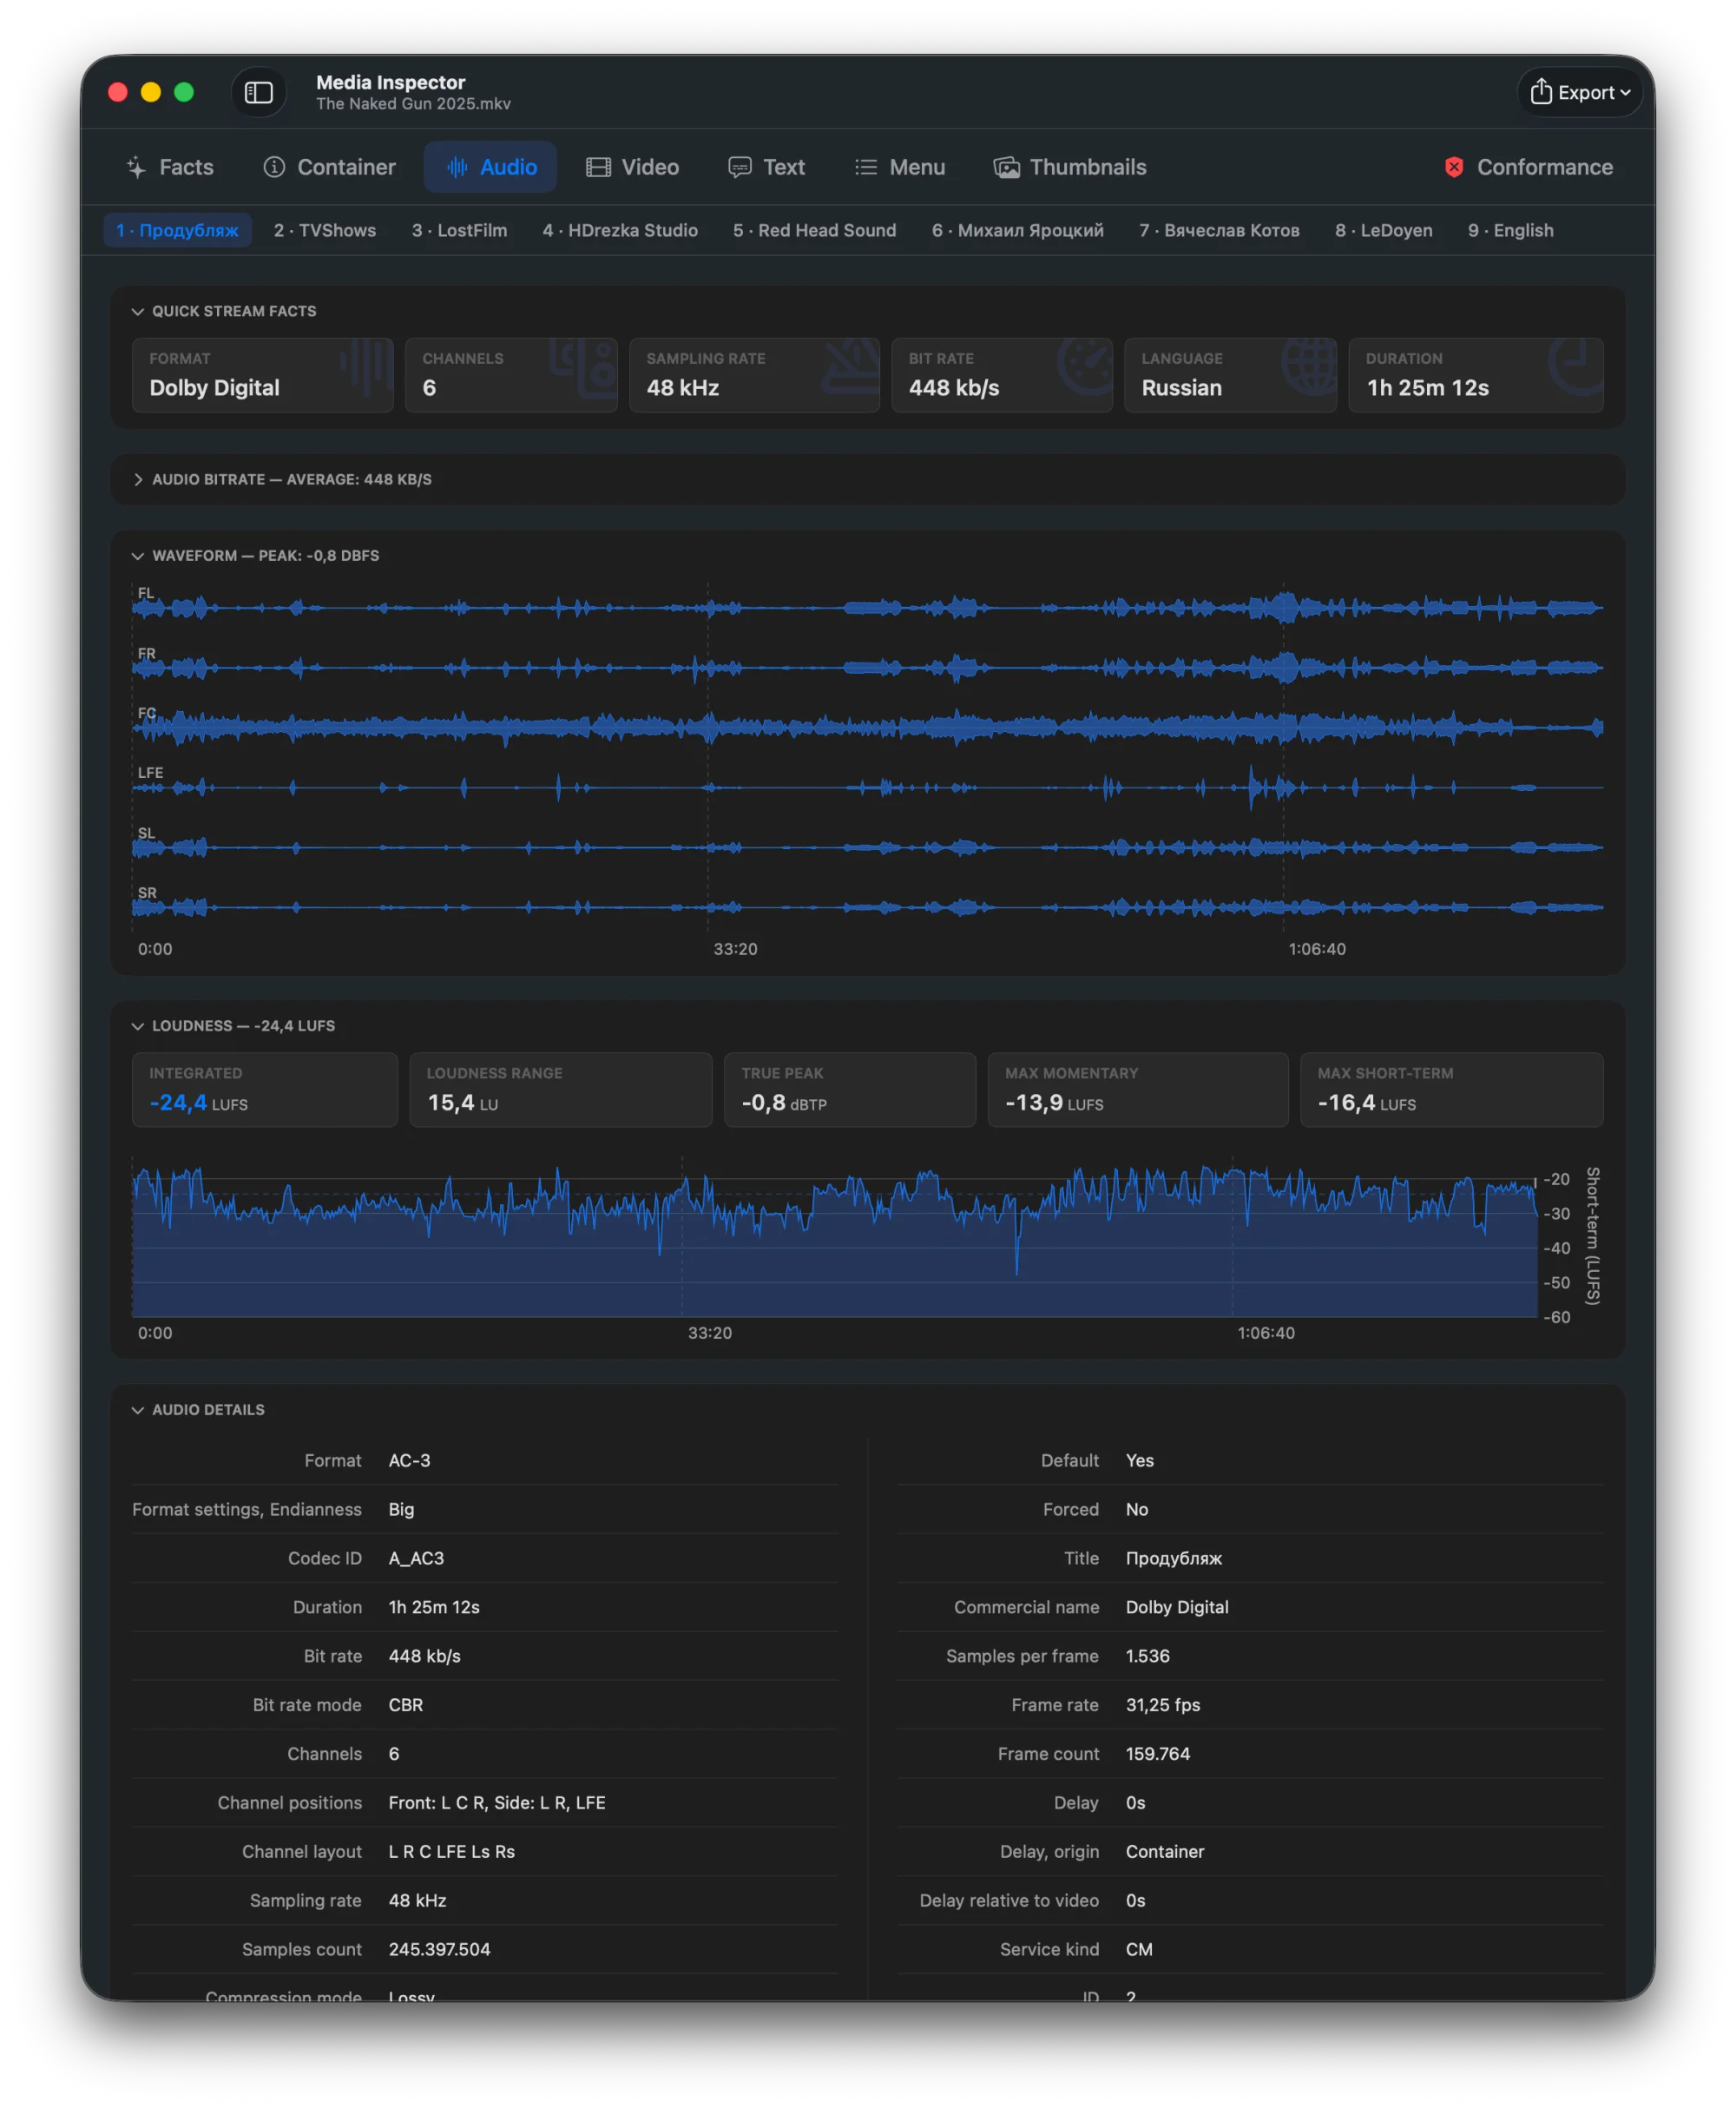Open the Conformance tab
1736x2108 pixels.
[1529, 167]
